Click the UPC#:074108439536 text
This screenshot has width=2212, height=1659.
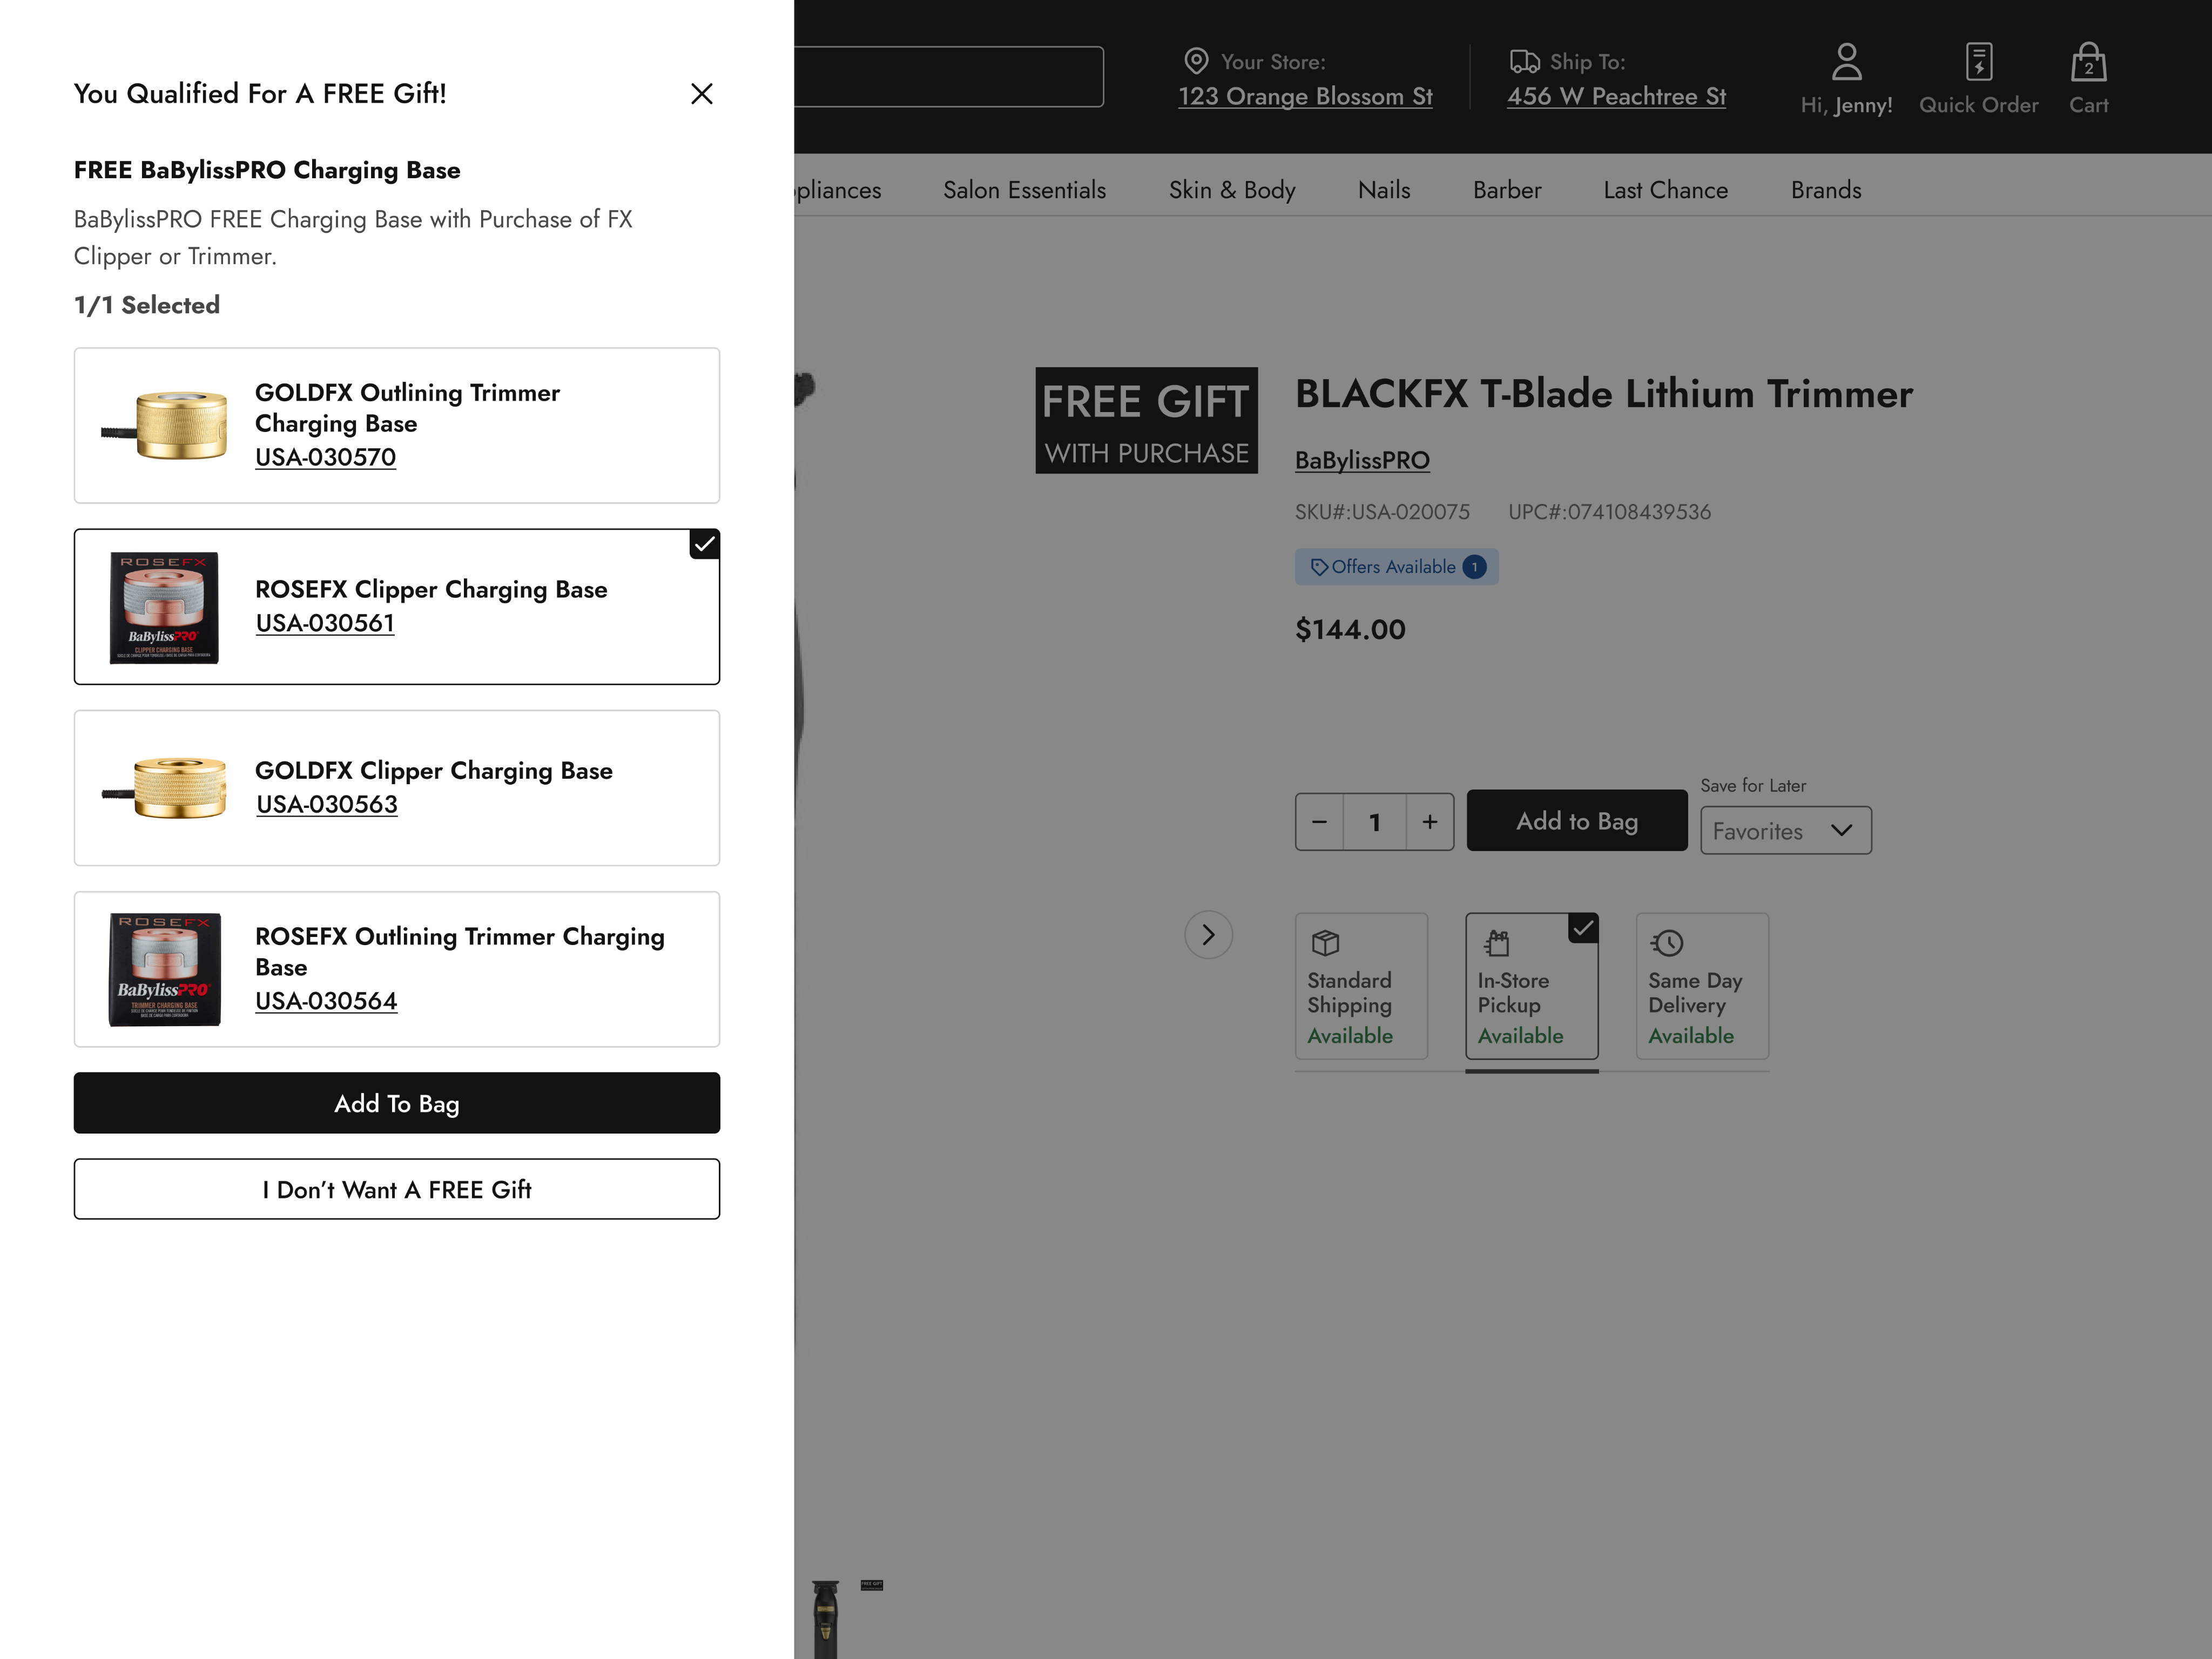tap(1609, 512)
